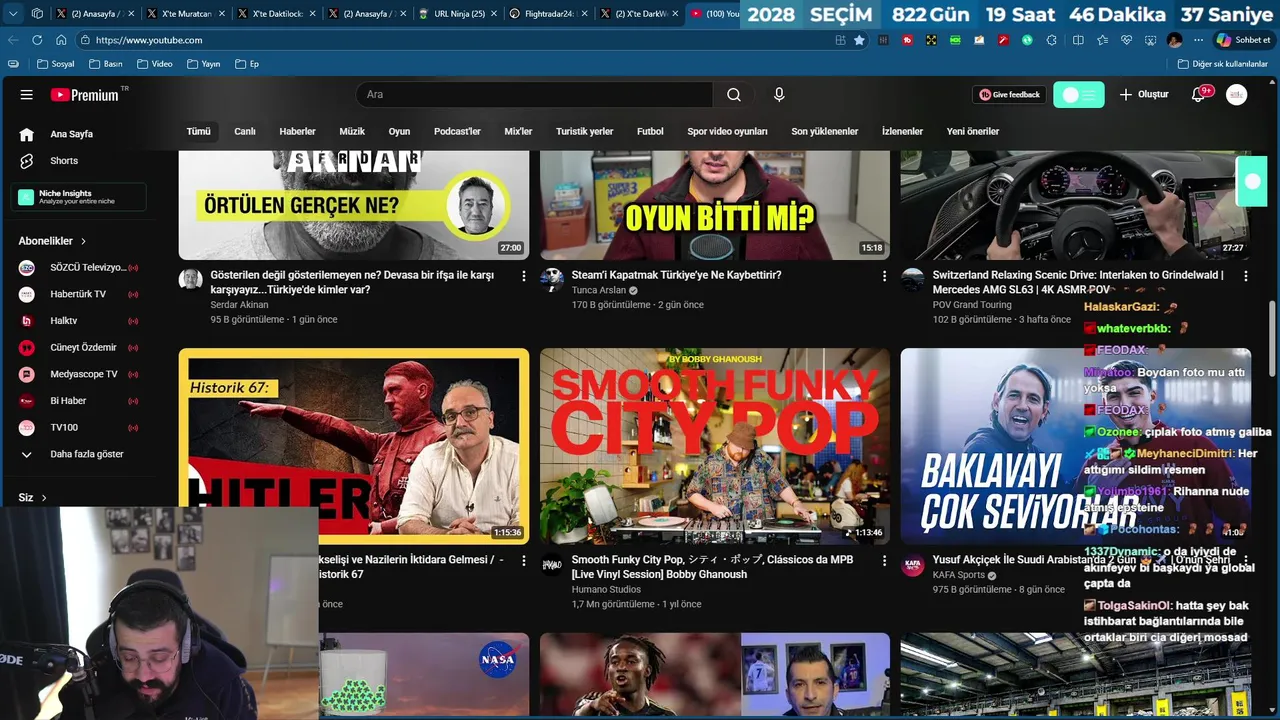This screenshot has height=720, width=1280.
Task: Select the Canlı filter chip
Action: [x=245, y=131]
